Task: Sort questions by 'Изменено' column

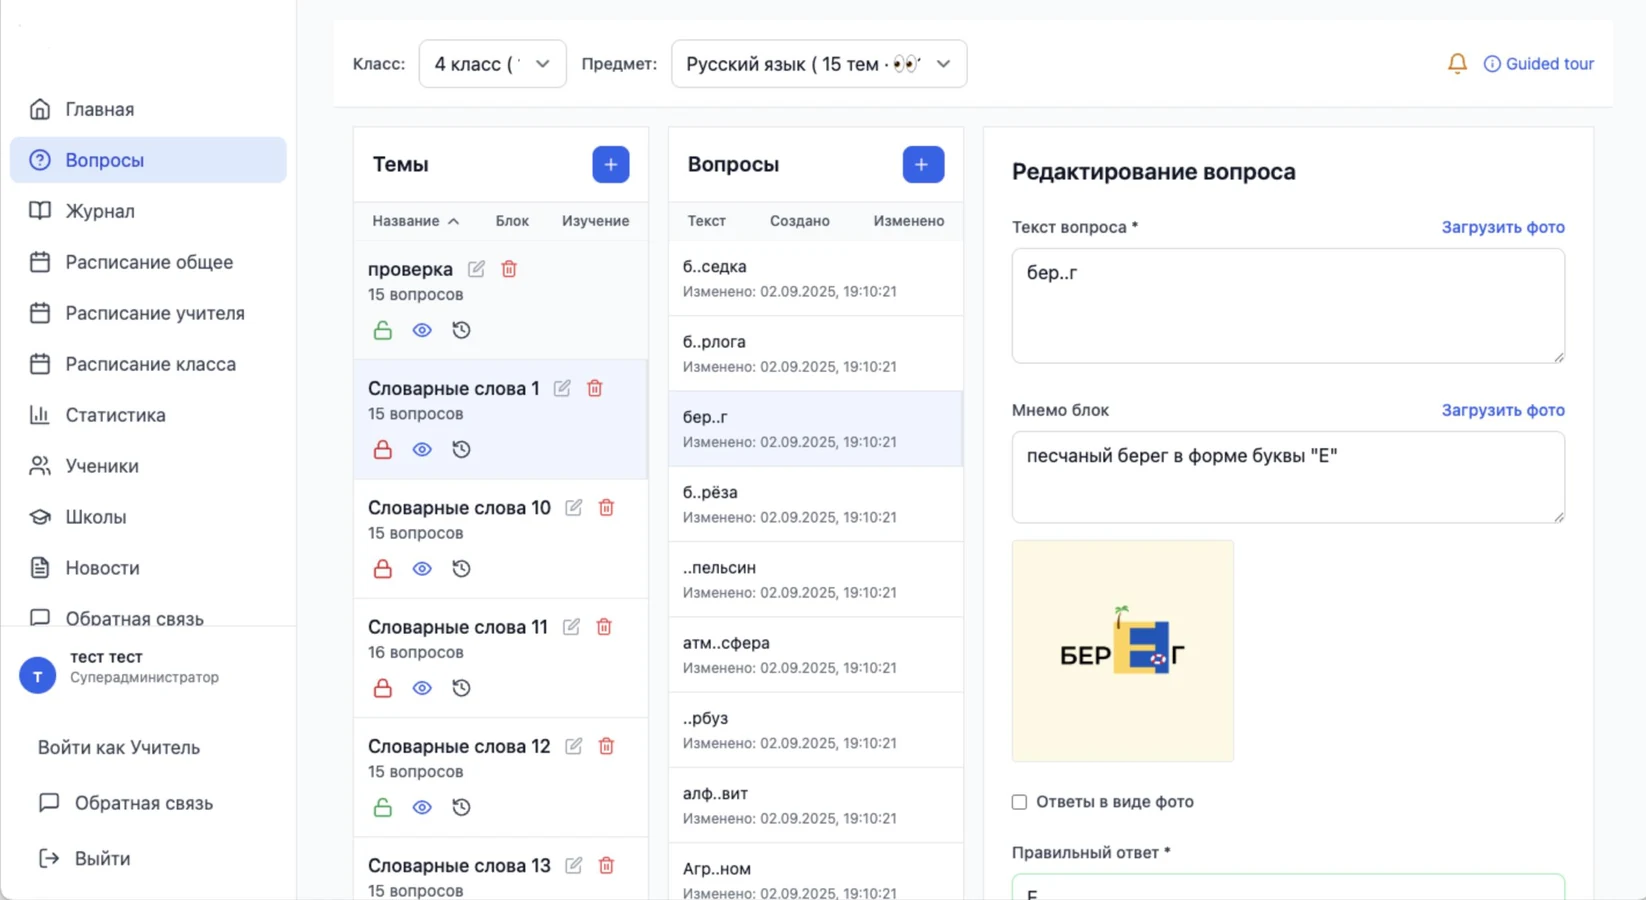Action: pos(908,221)
